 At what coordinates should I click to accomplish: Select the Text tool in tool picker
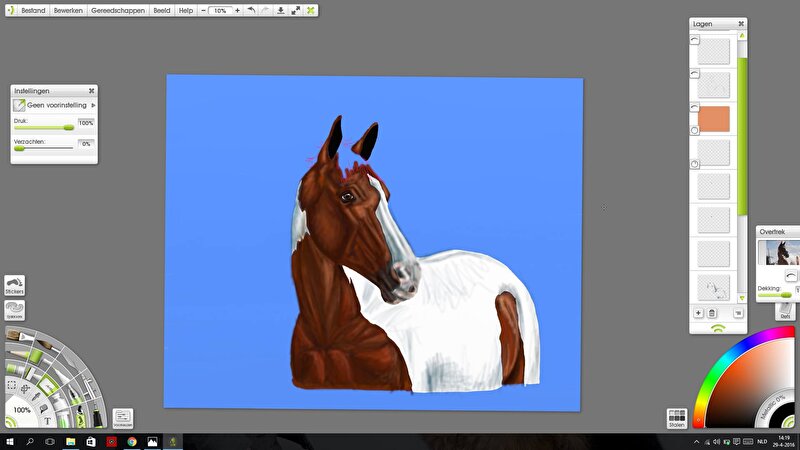(47, 421)
